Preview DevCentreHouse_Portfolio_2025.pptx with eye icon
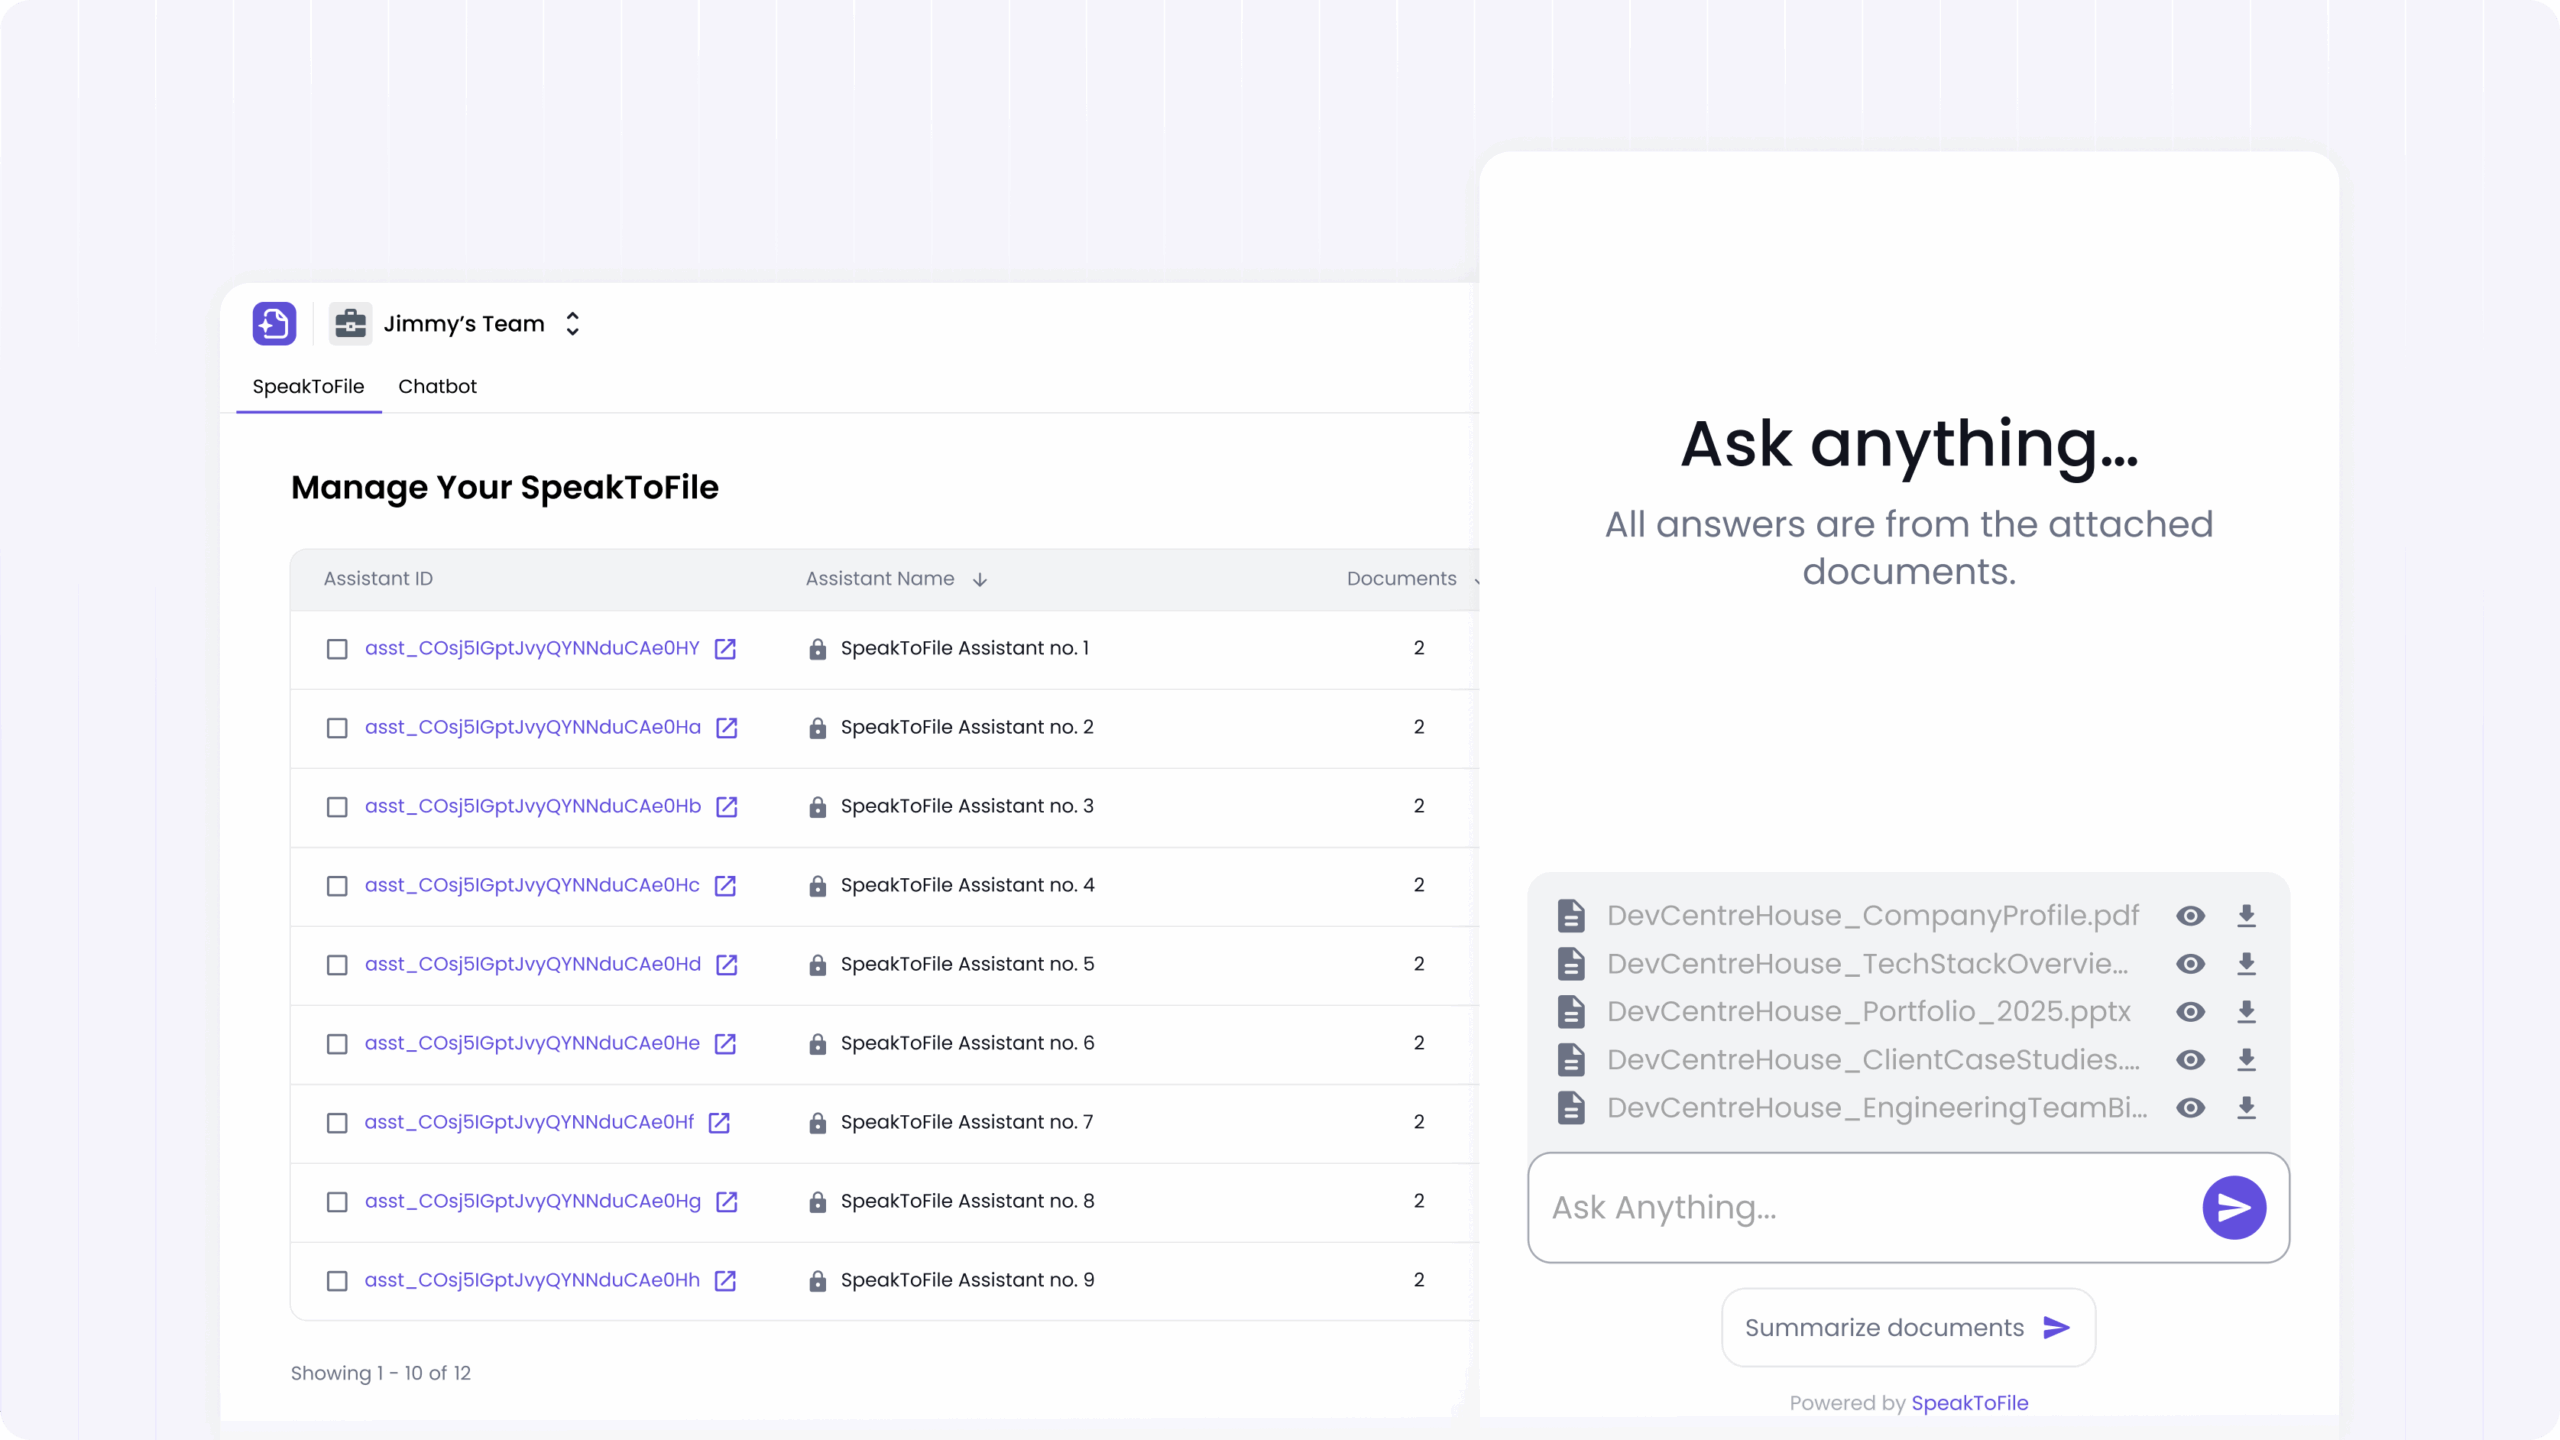Screen dimensions: 2560x1440 [2190, 1012]
